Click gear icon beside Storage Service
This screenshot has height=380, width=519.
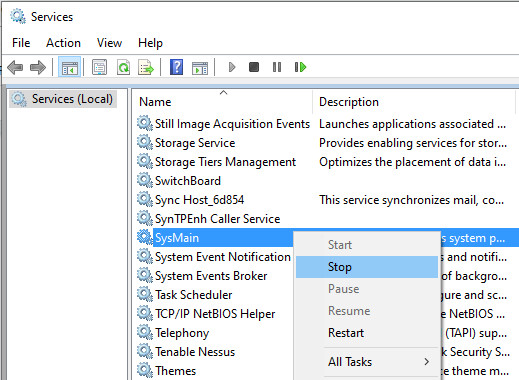145,143
